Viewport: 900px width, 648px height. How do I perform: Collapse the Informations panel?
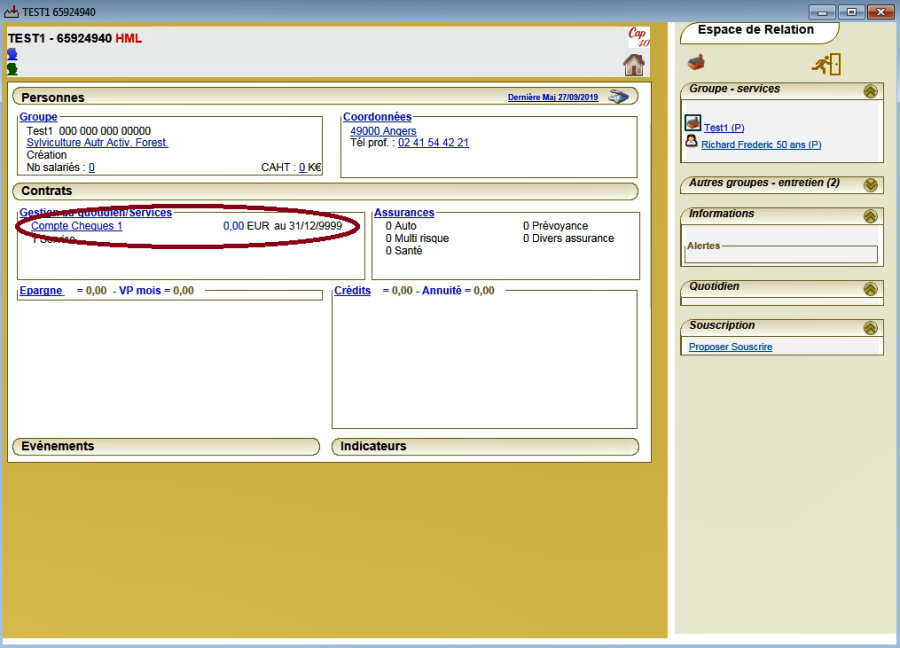coord(870,216)
